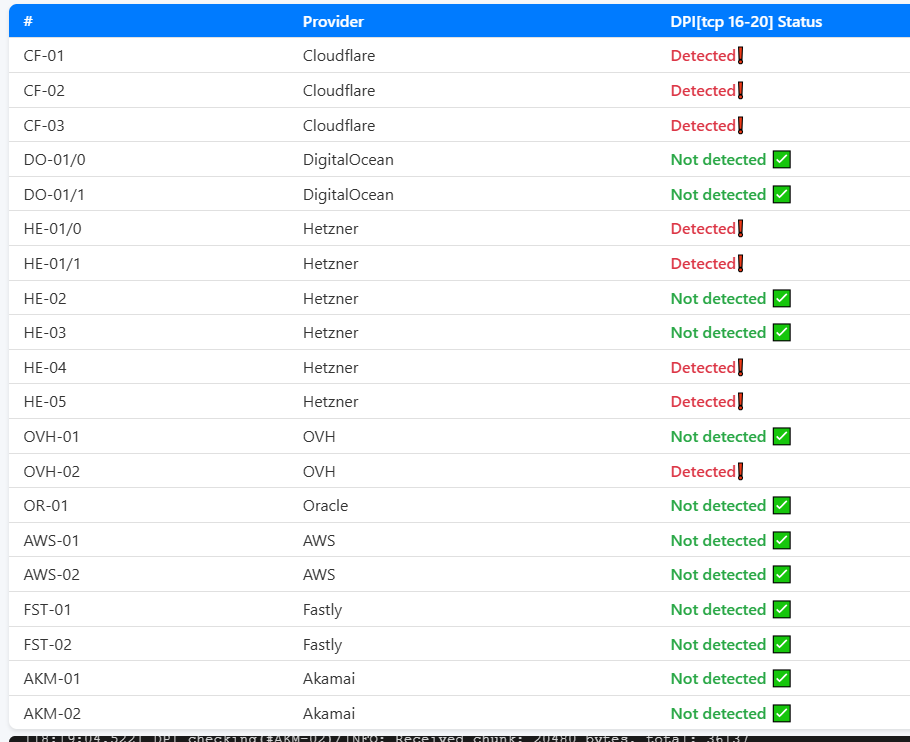Click the red exclamation icon in HE-01/0 row
This screenshot has height=742, width=910.
click(741, 228)
